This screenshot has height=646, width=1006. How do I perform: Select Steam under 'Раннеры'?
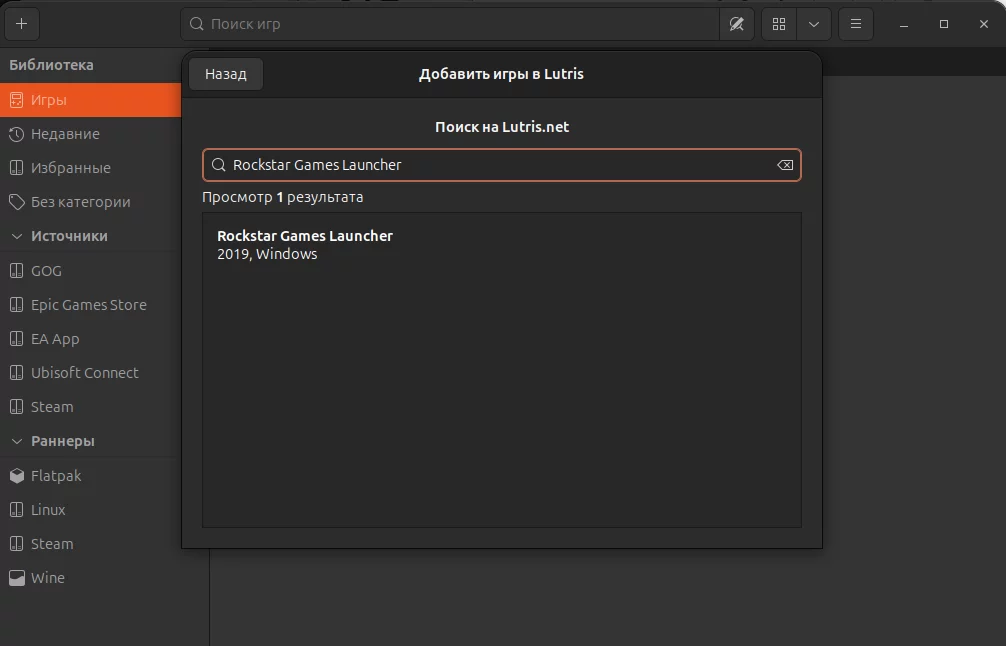90,544
